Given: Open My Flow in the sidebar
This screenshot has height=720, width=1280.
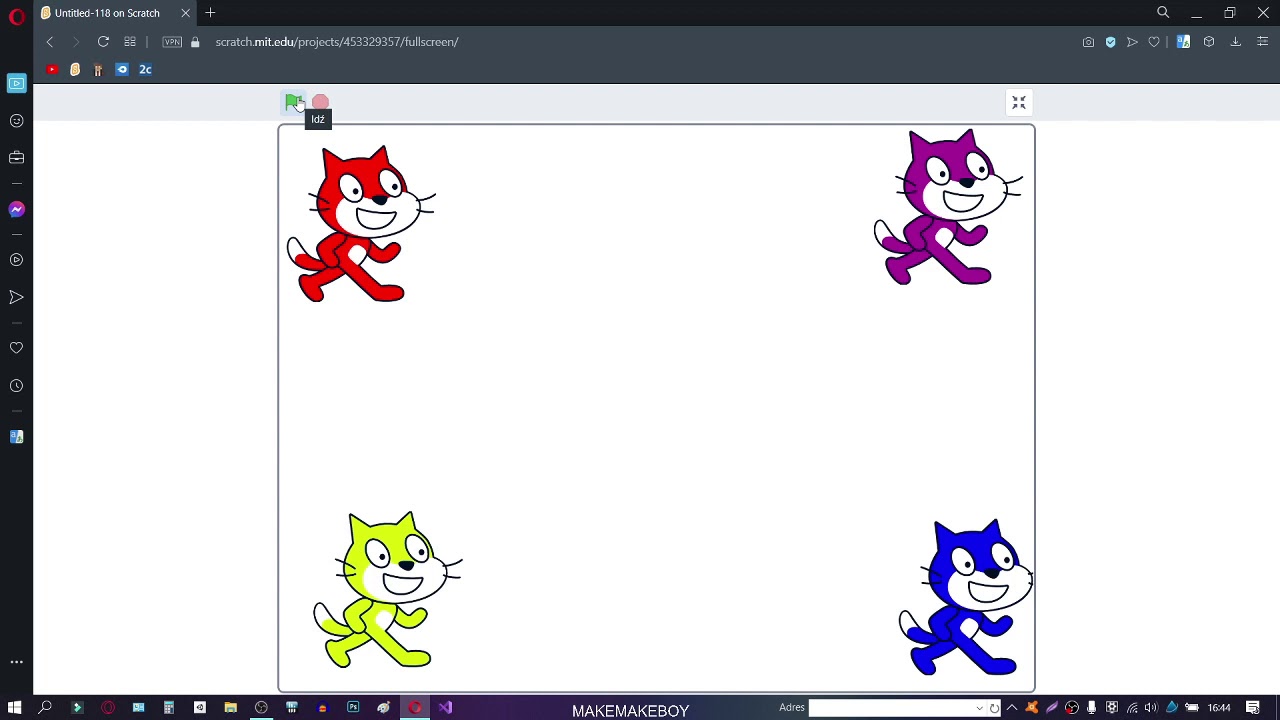Looking at the screenshot, I should pos(16,297).
